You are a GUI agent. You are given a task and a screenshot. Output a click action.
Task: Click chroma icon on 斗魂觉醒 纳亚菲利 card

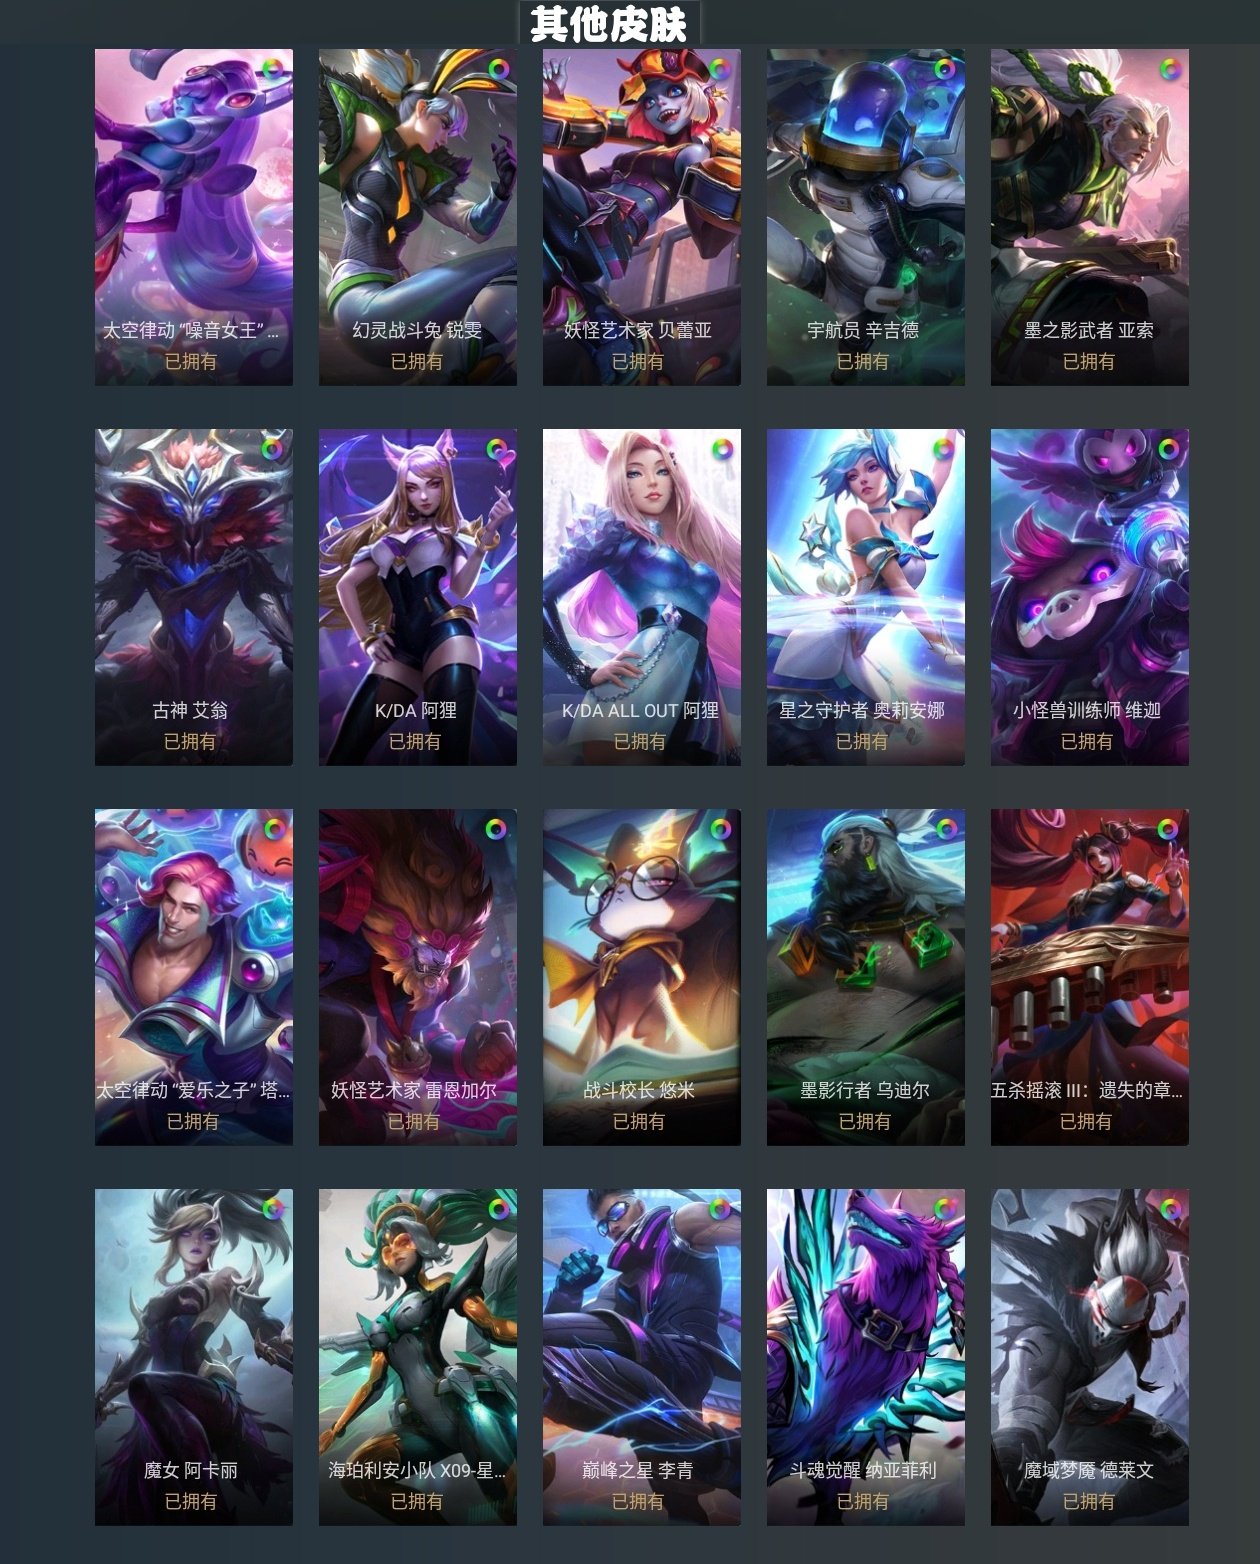point(945,1210)
